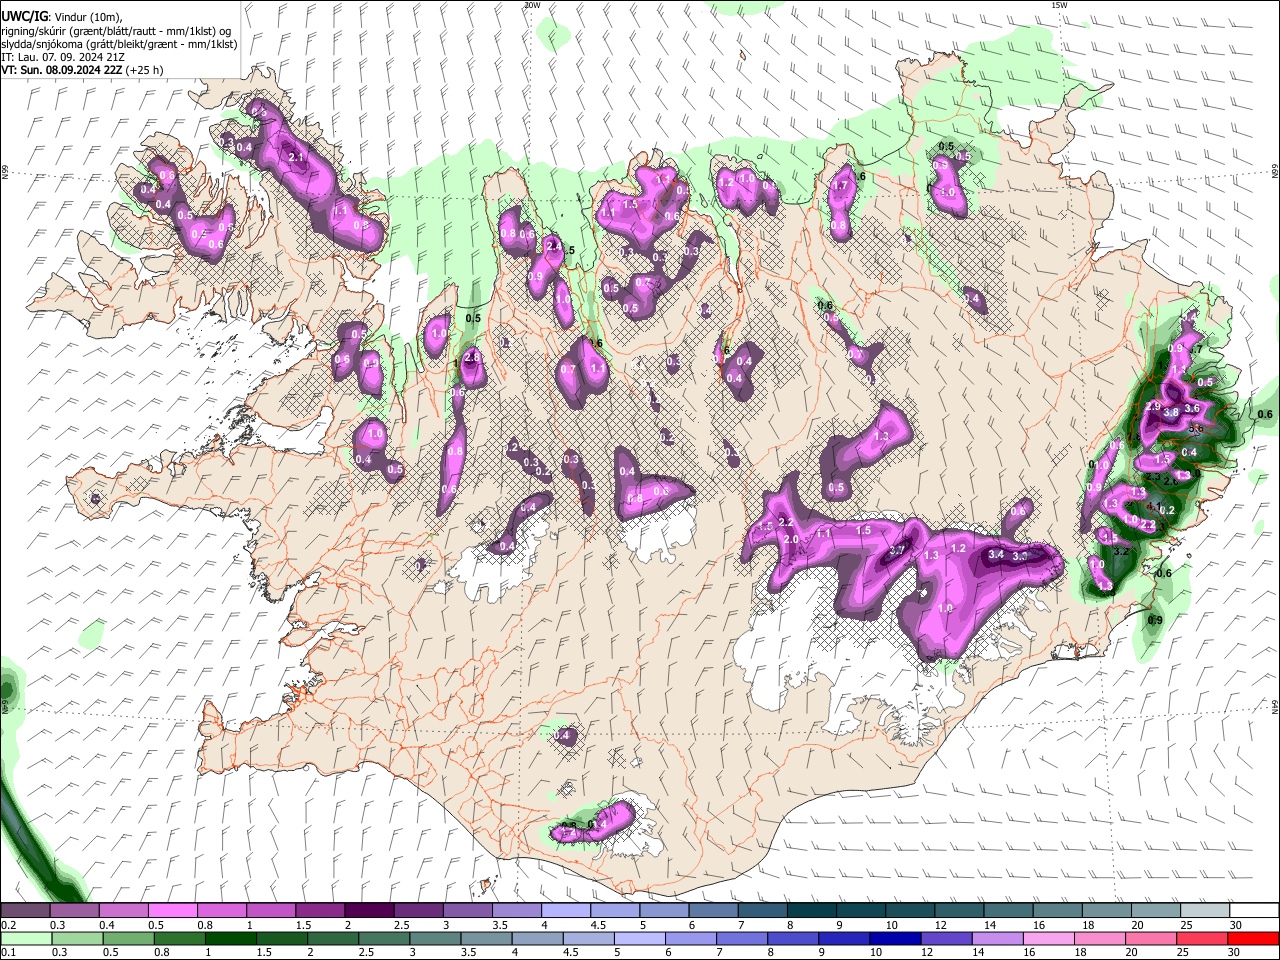
Task: Click the 3.4 snowfall value on the map
Action: (995, 554)
